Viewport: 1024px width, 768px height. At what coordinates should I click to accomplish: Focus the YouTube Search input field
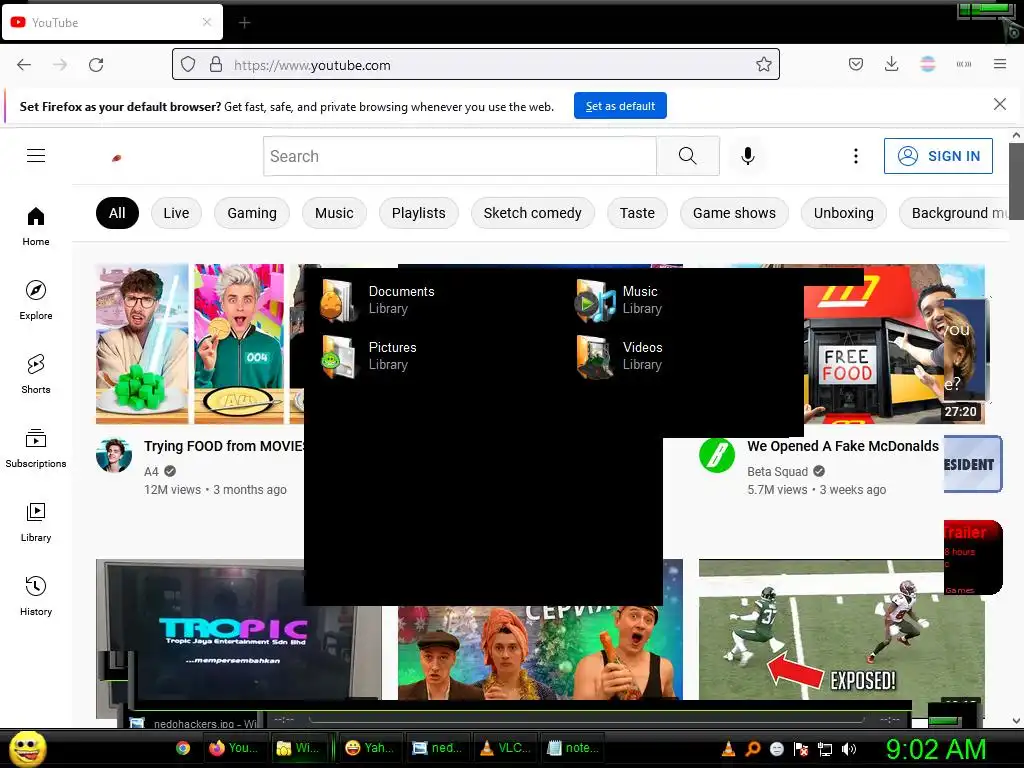(460, 156)
